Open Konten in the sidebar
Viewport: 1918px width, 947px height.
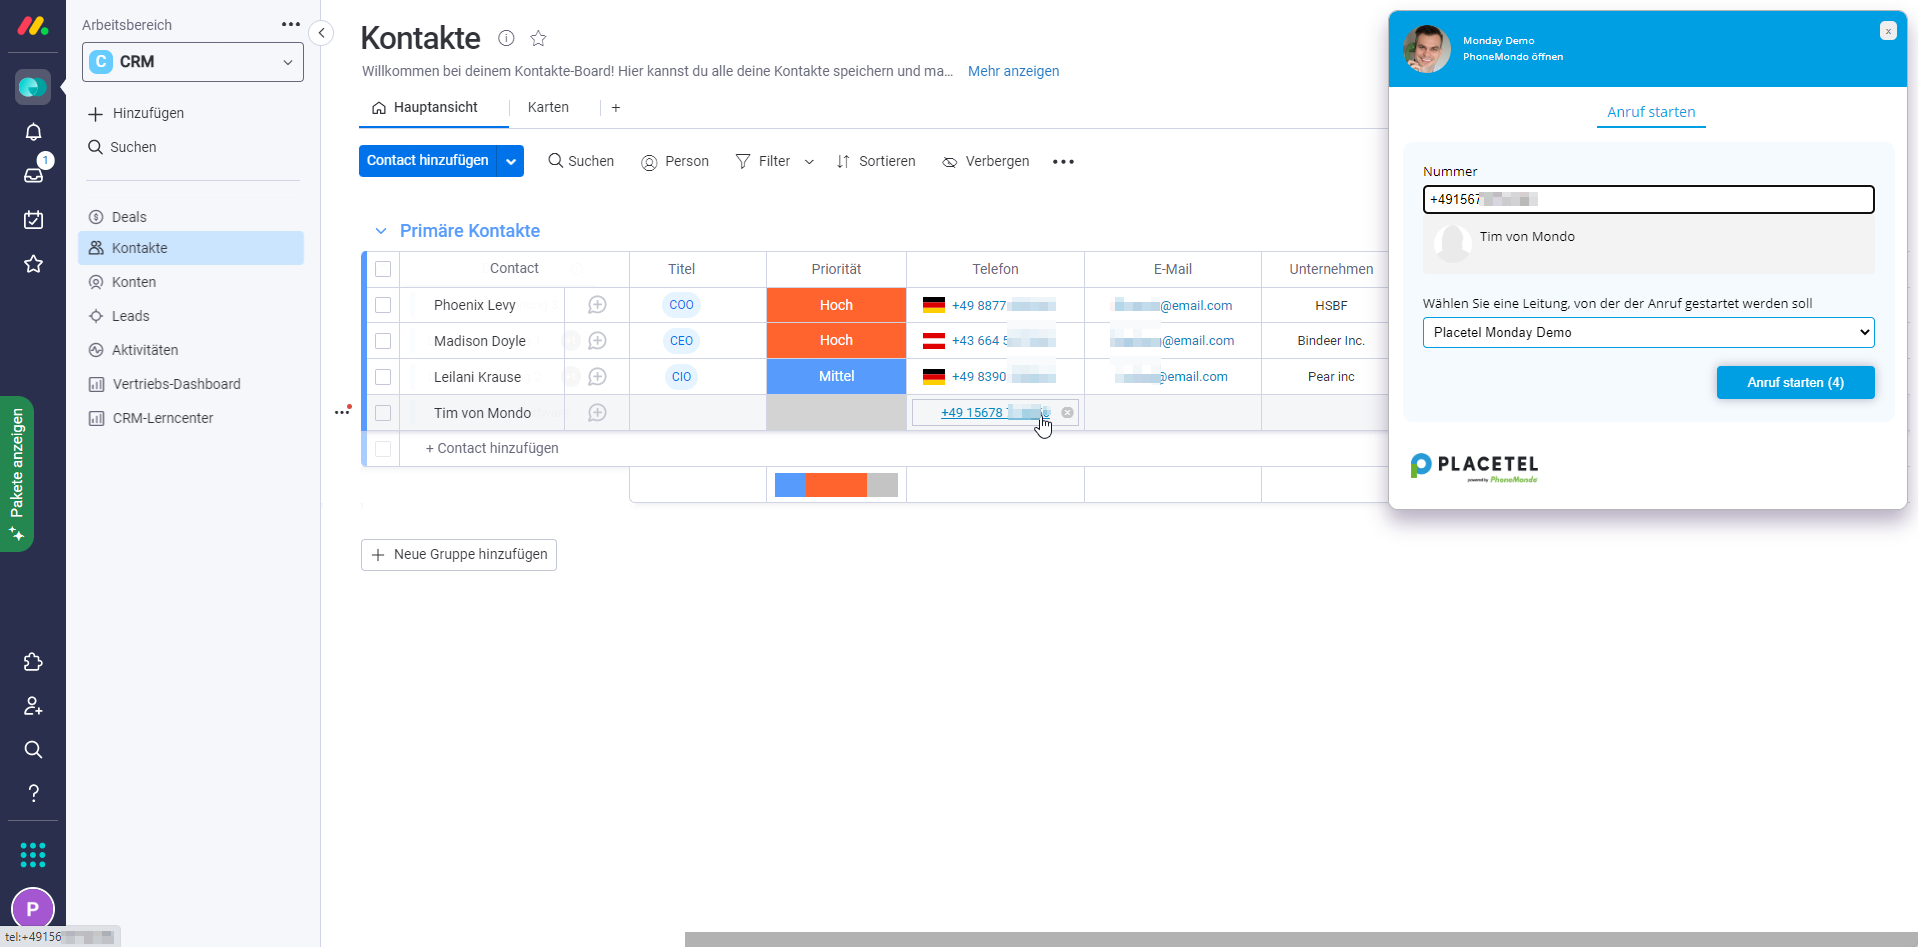(191, 282)
